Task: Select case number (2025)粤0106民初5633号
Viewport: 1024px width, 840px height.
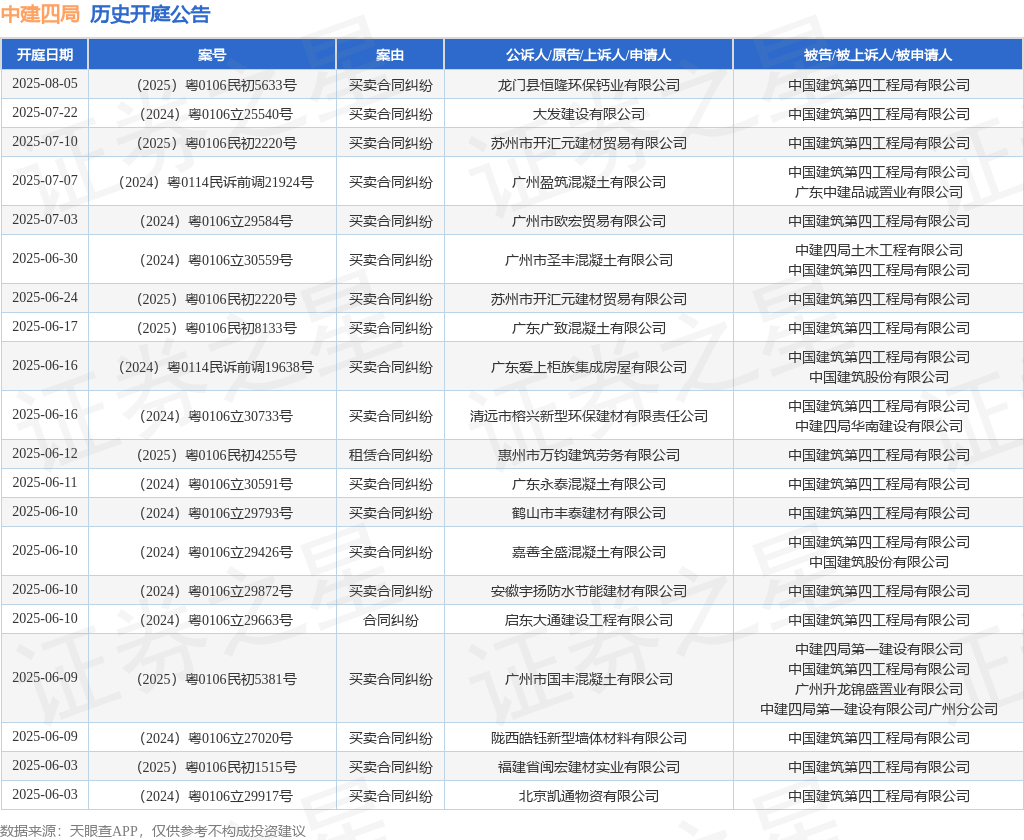Action: [216, 85]
